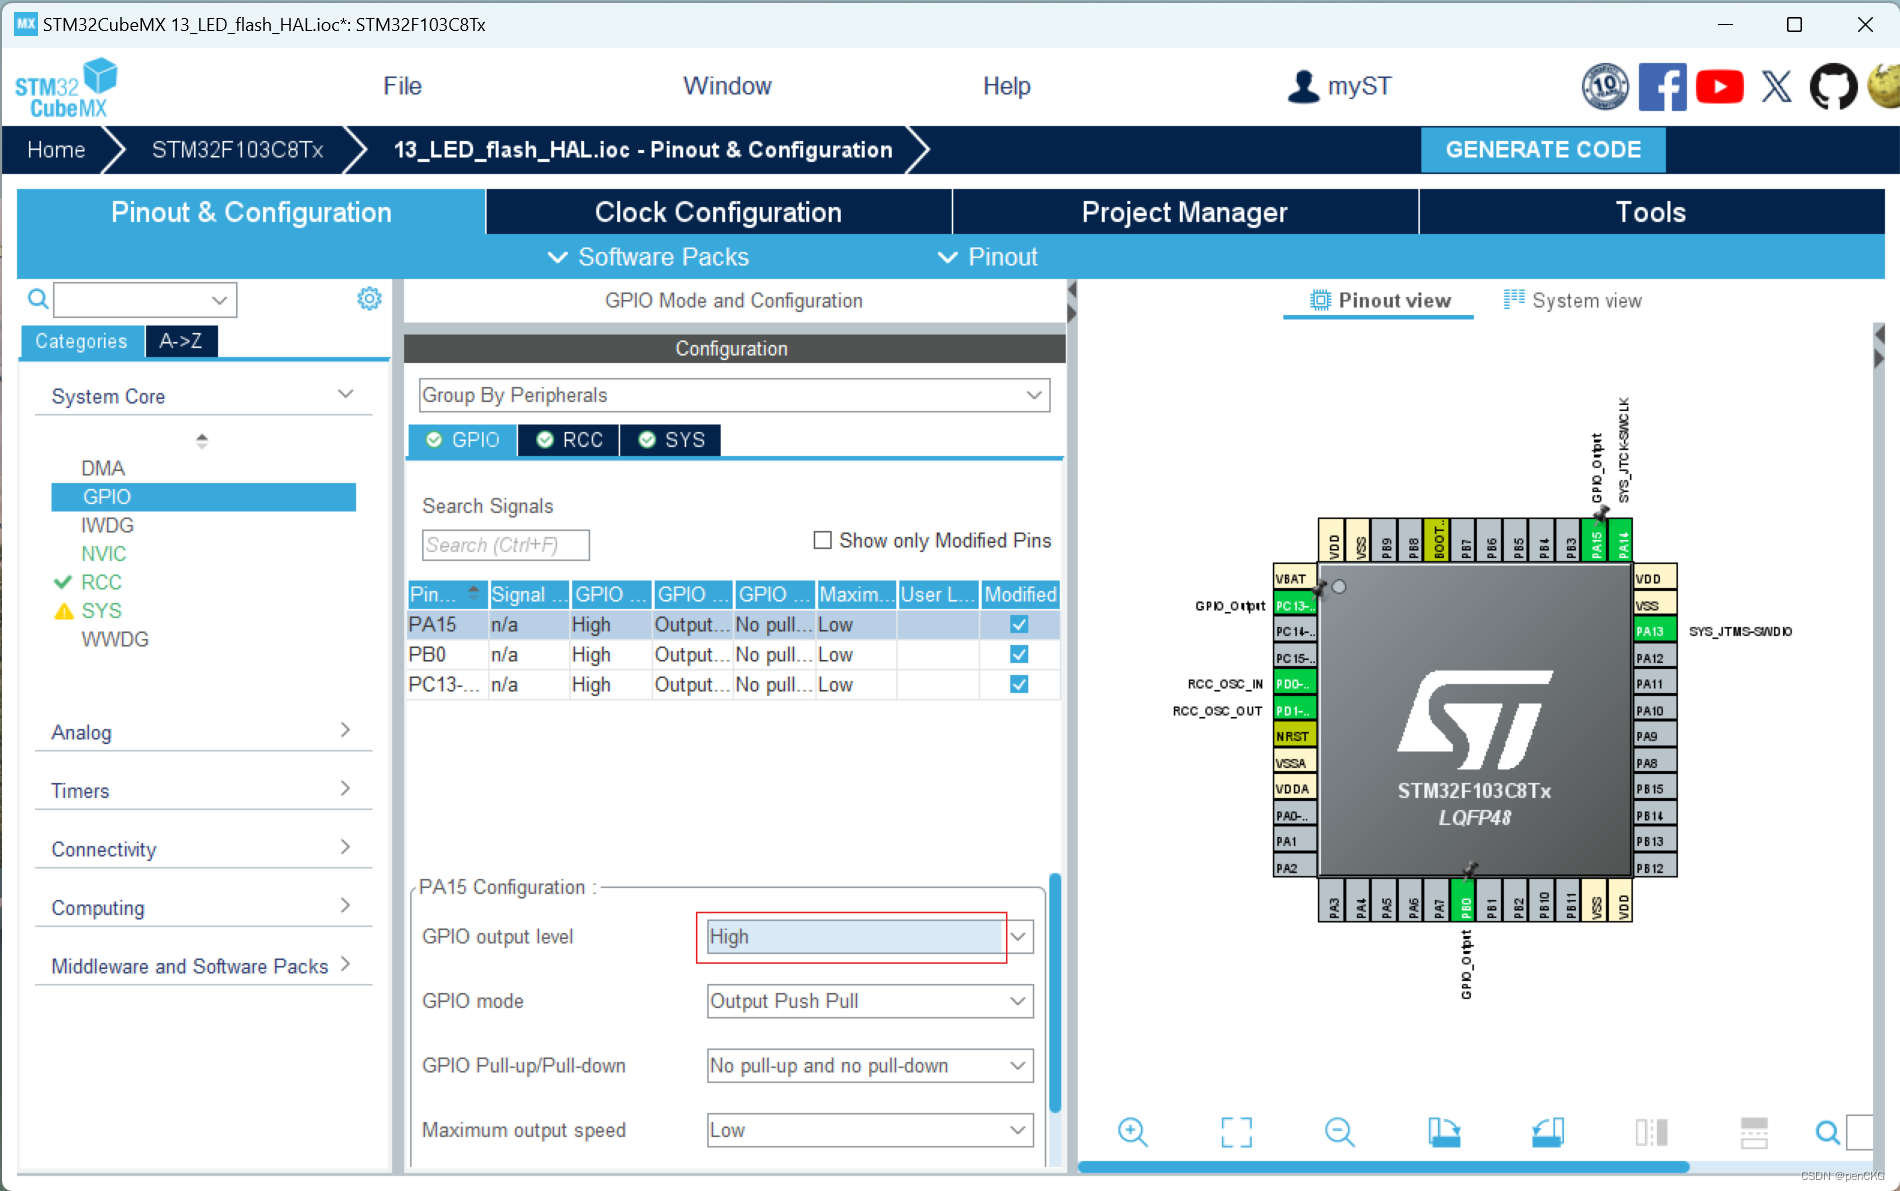Open the Facebook icon
This screenshot has height=1191, width=1900.
point(1662,87)
